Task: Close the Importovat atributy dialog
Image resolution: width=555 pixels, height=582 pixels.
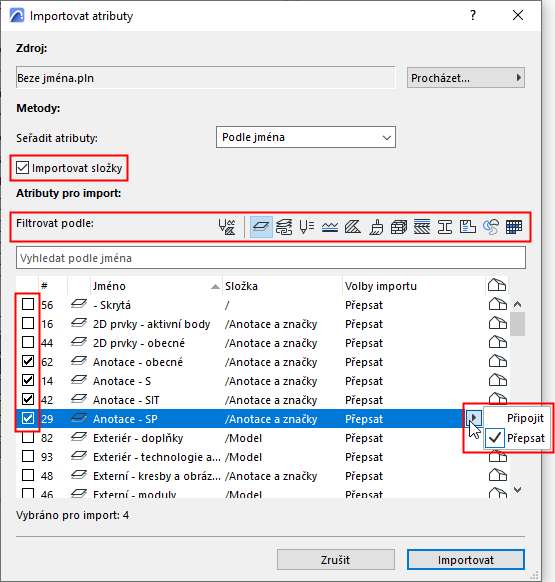Action: point(518,15)
